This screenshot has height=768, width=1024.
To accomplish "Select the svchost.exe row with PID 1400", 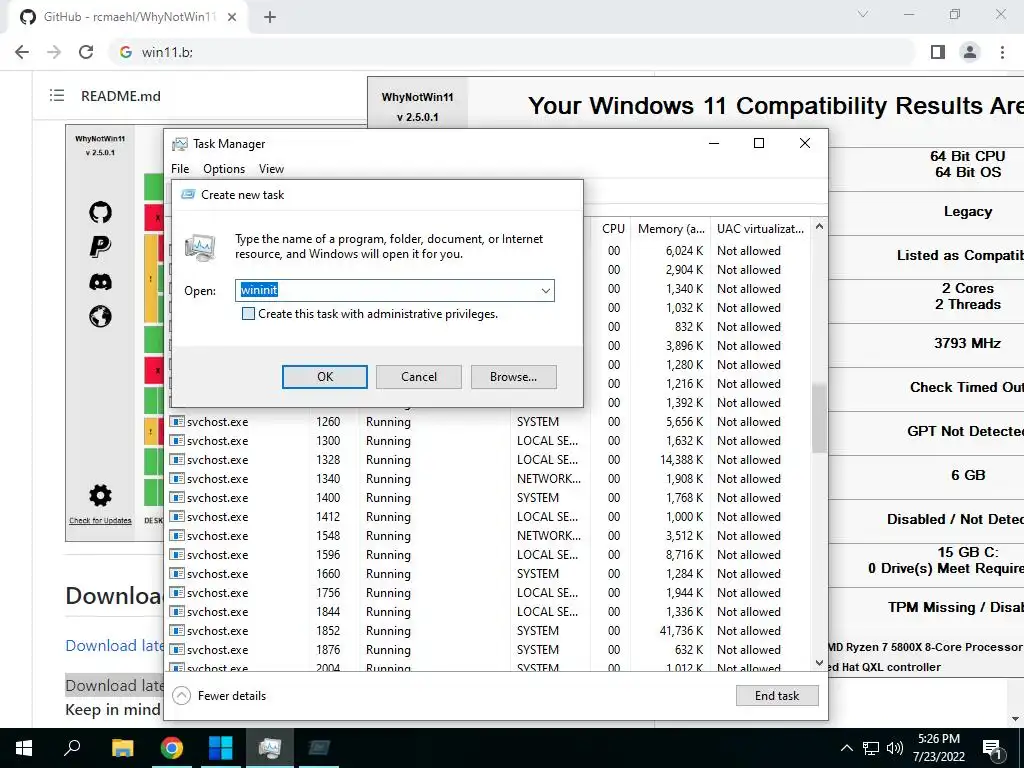I will pos(490,498).
